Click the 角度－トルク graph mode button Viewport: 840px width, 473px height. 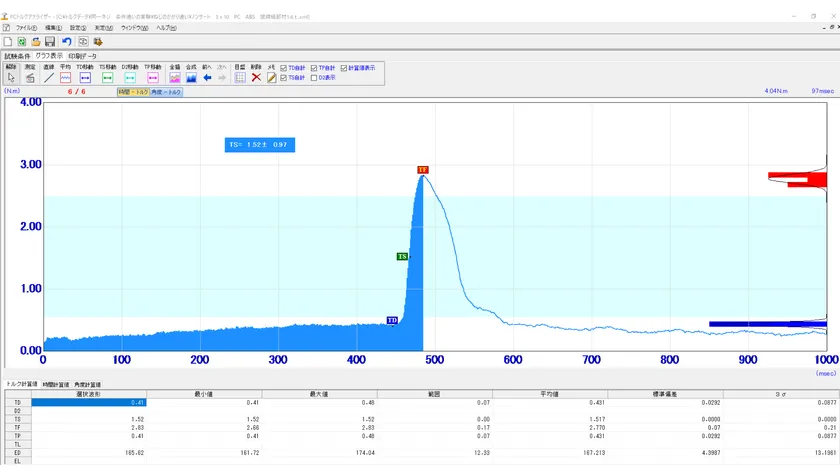click(166, 91)
